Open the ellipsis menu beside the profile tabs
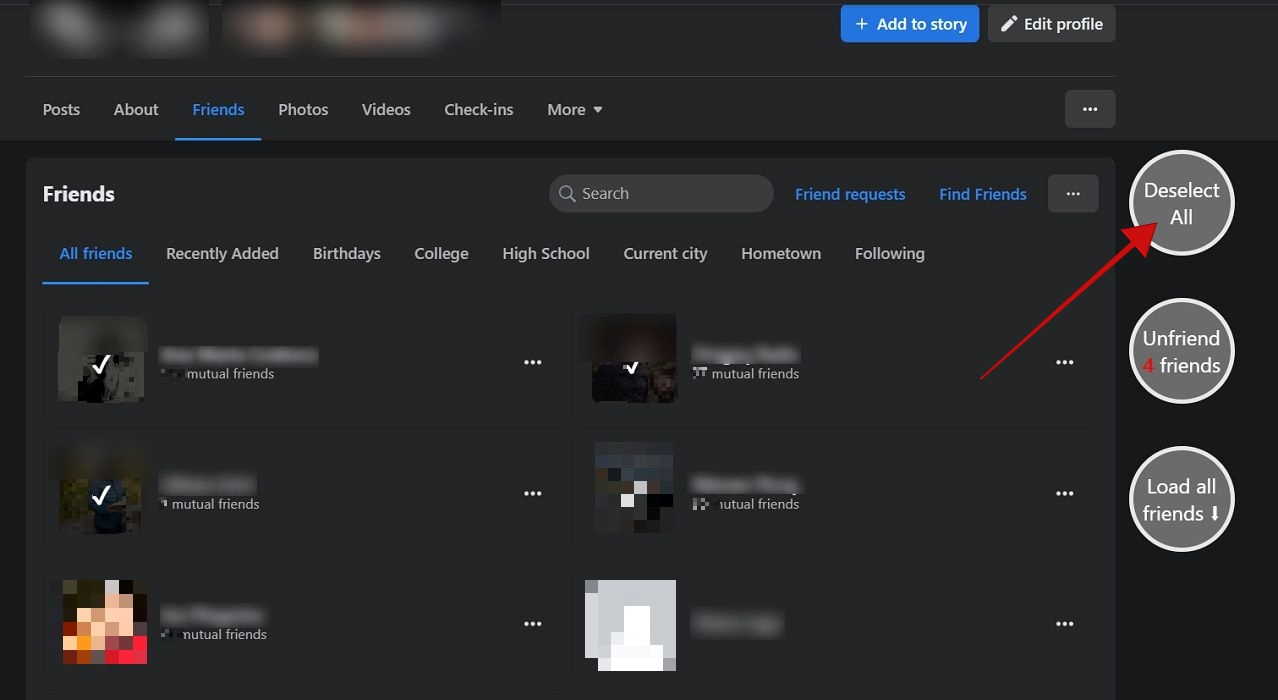 click(x=1089, y=108)
